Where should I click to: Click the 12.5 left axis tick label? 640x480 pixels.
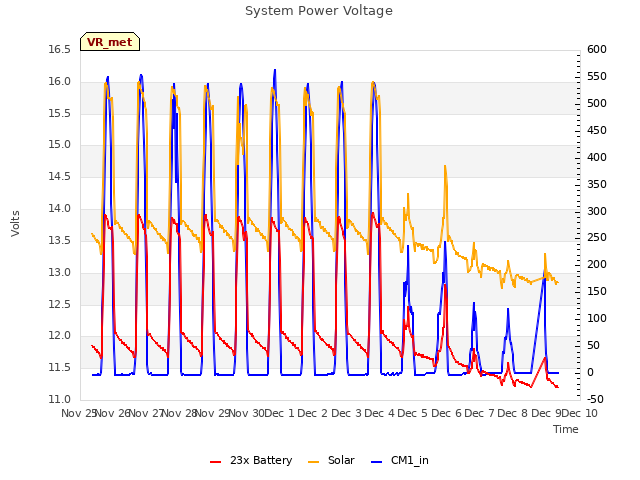point(59,304)
